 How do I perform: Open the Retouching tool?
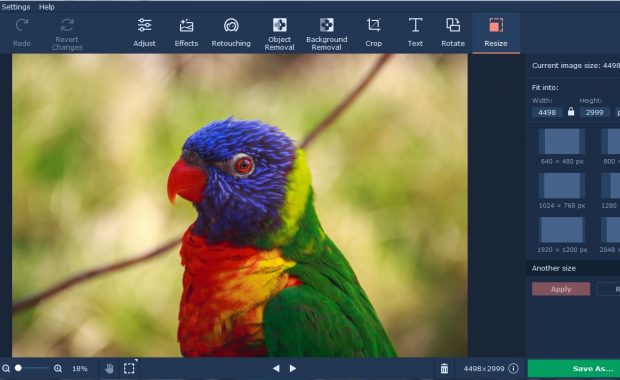[x=231, y=33]
